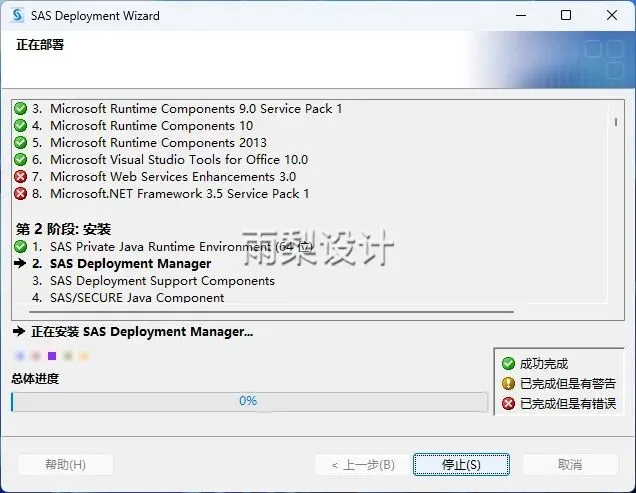Viewport: 636px width, 493px height.
Task: Select SAS Private Java Runtime Environment row
Action: (181, 247)
